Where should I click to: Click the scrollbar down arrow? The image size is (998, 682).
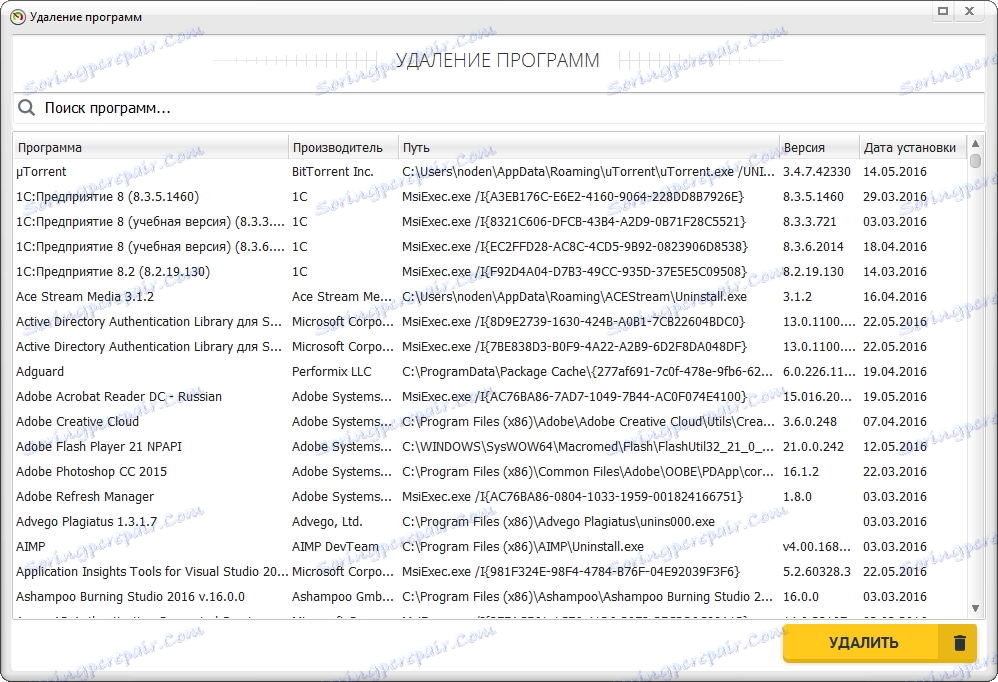pyautogui.click(x=975, y=609)
